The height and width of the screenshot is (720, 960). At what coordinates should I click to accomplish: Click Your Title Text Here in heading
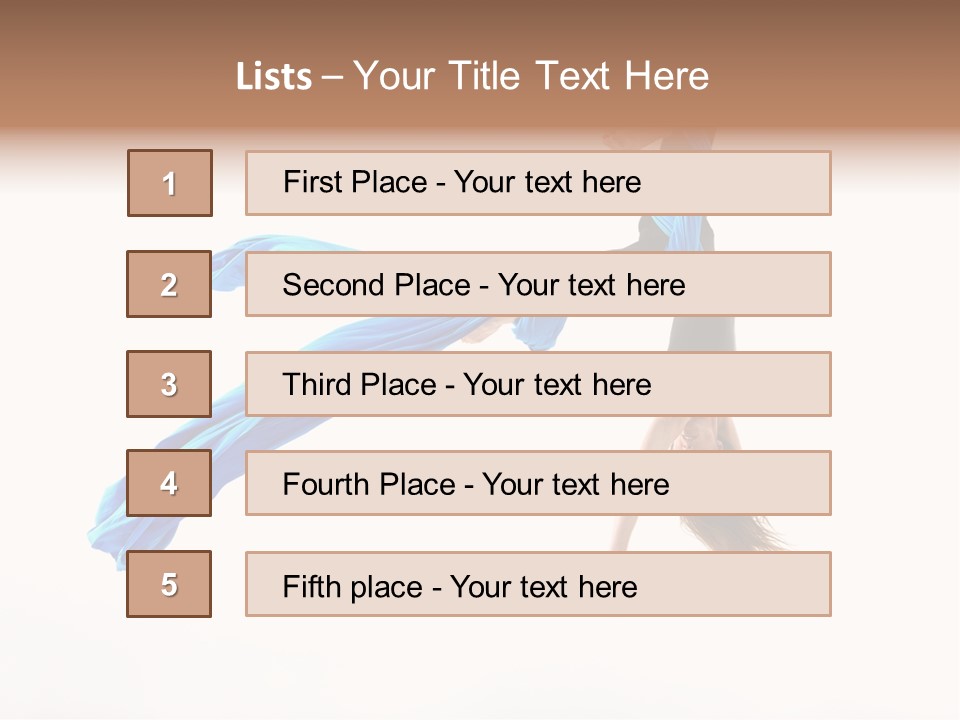(531, 76)
